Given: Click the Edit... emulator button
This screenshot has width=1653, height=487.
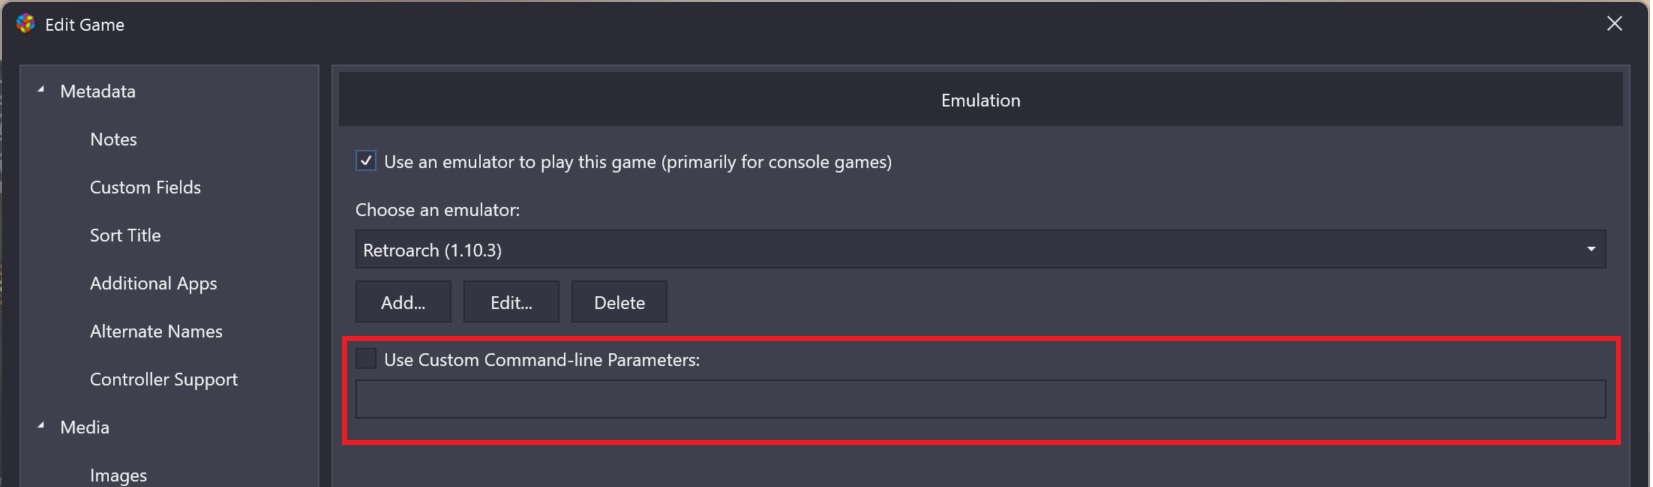Looking at the screenshot, I should tap(511, 302).
